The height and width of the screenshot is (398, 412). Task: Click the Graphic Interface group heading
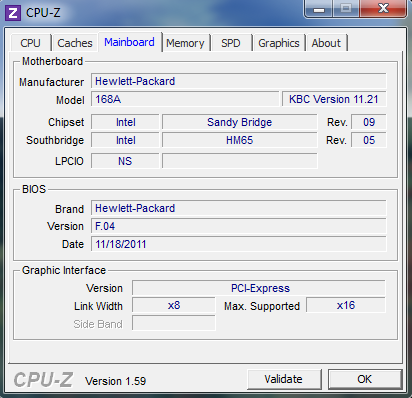click(x=64, y=270)
